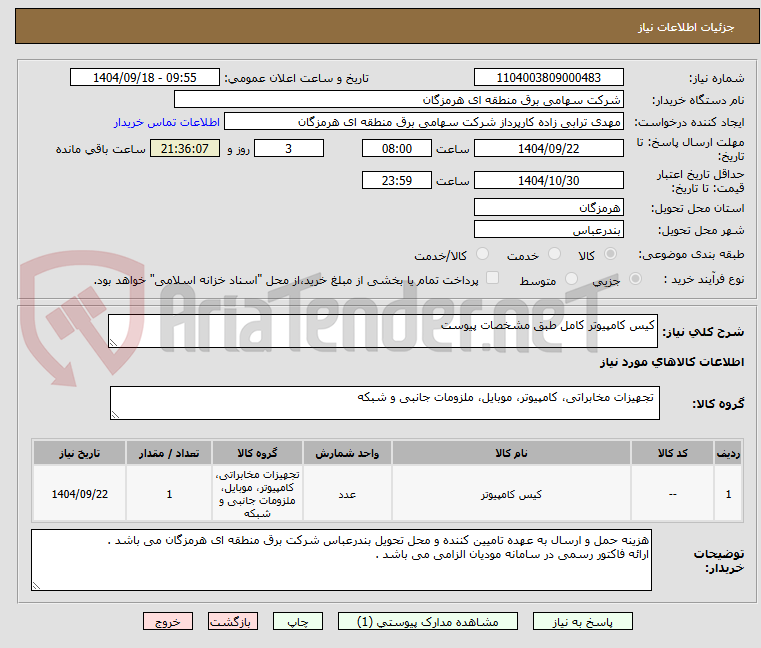
Task: Click the 'گروه کالا' column header
Action: 257,453
